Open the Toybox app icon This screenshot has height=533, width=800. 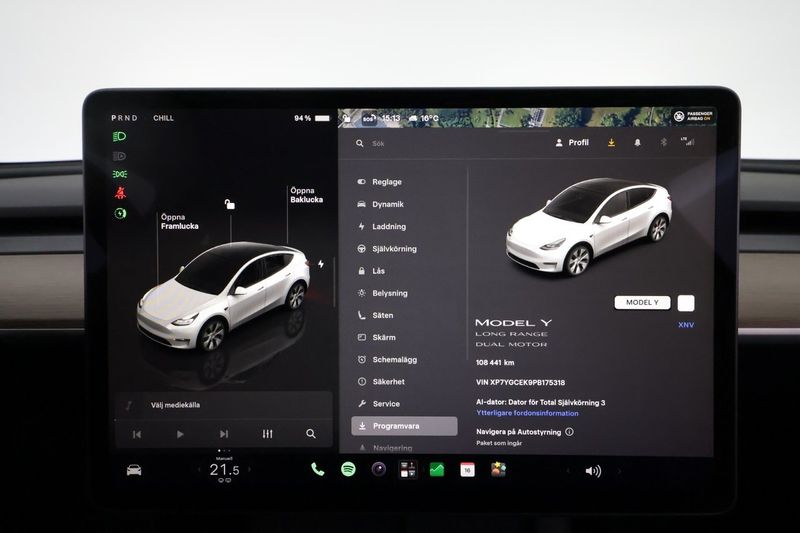tap(498, 469)
